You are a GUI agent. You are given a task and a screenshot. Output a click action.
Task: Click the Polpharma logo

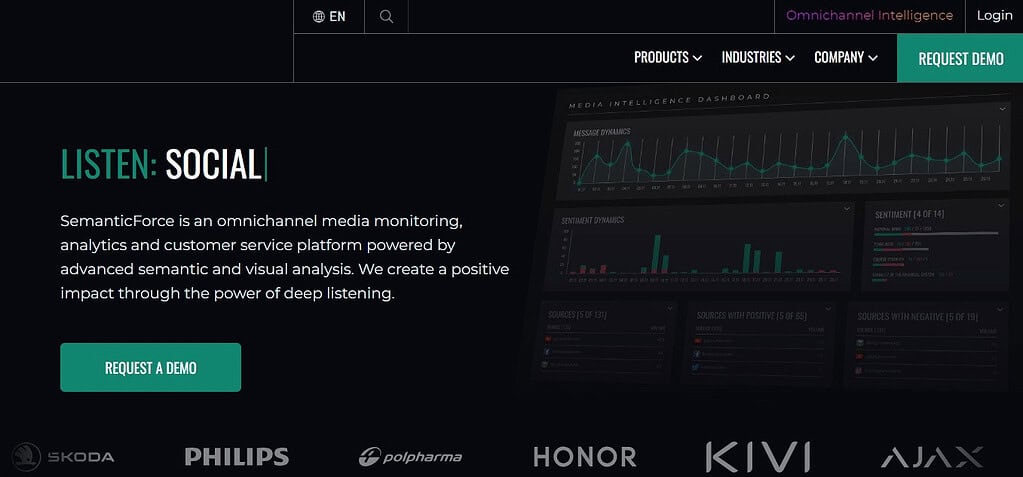click(x=410, y=457)
